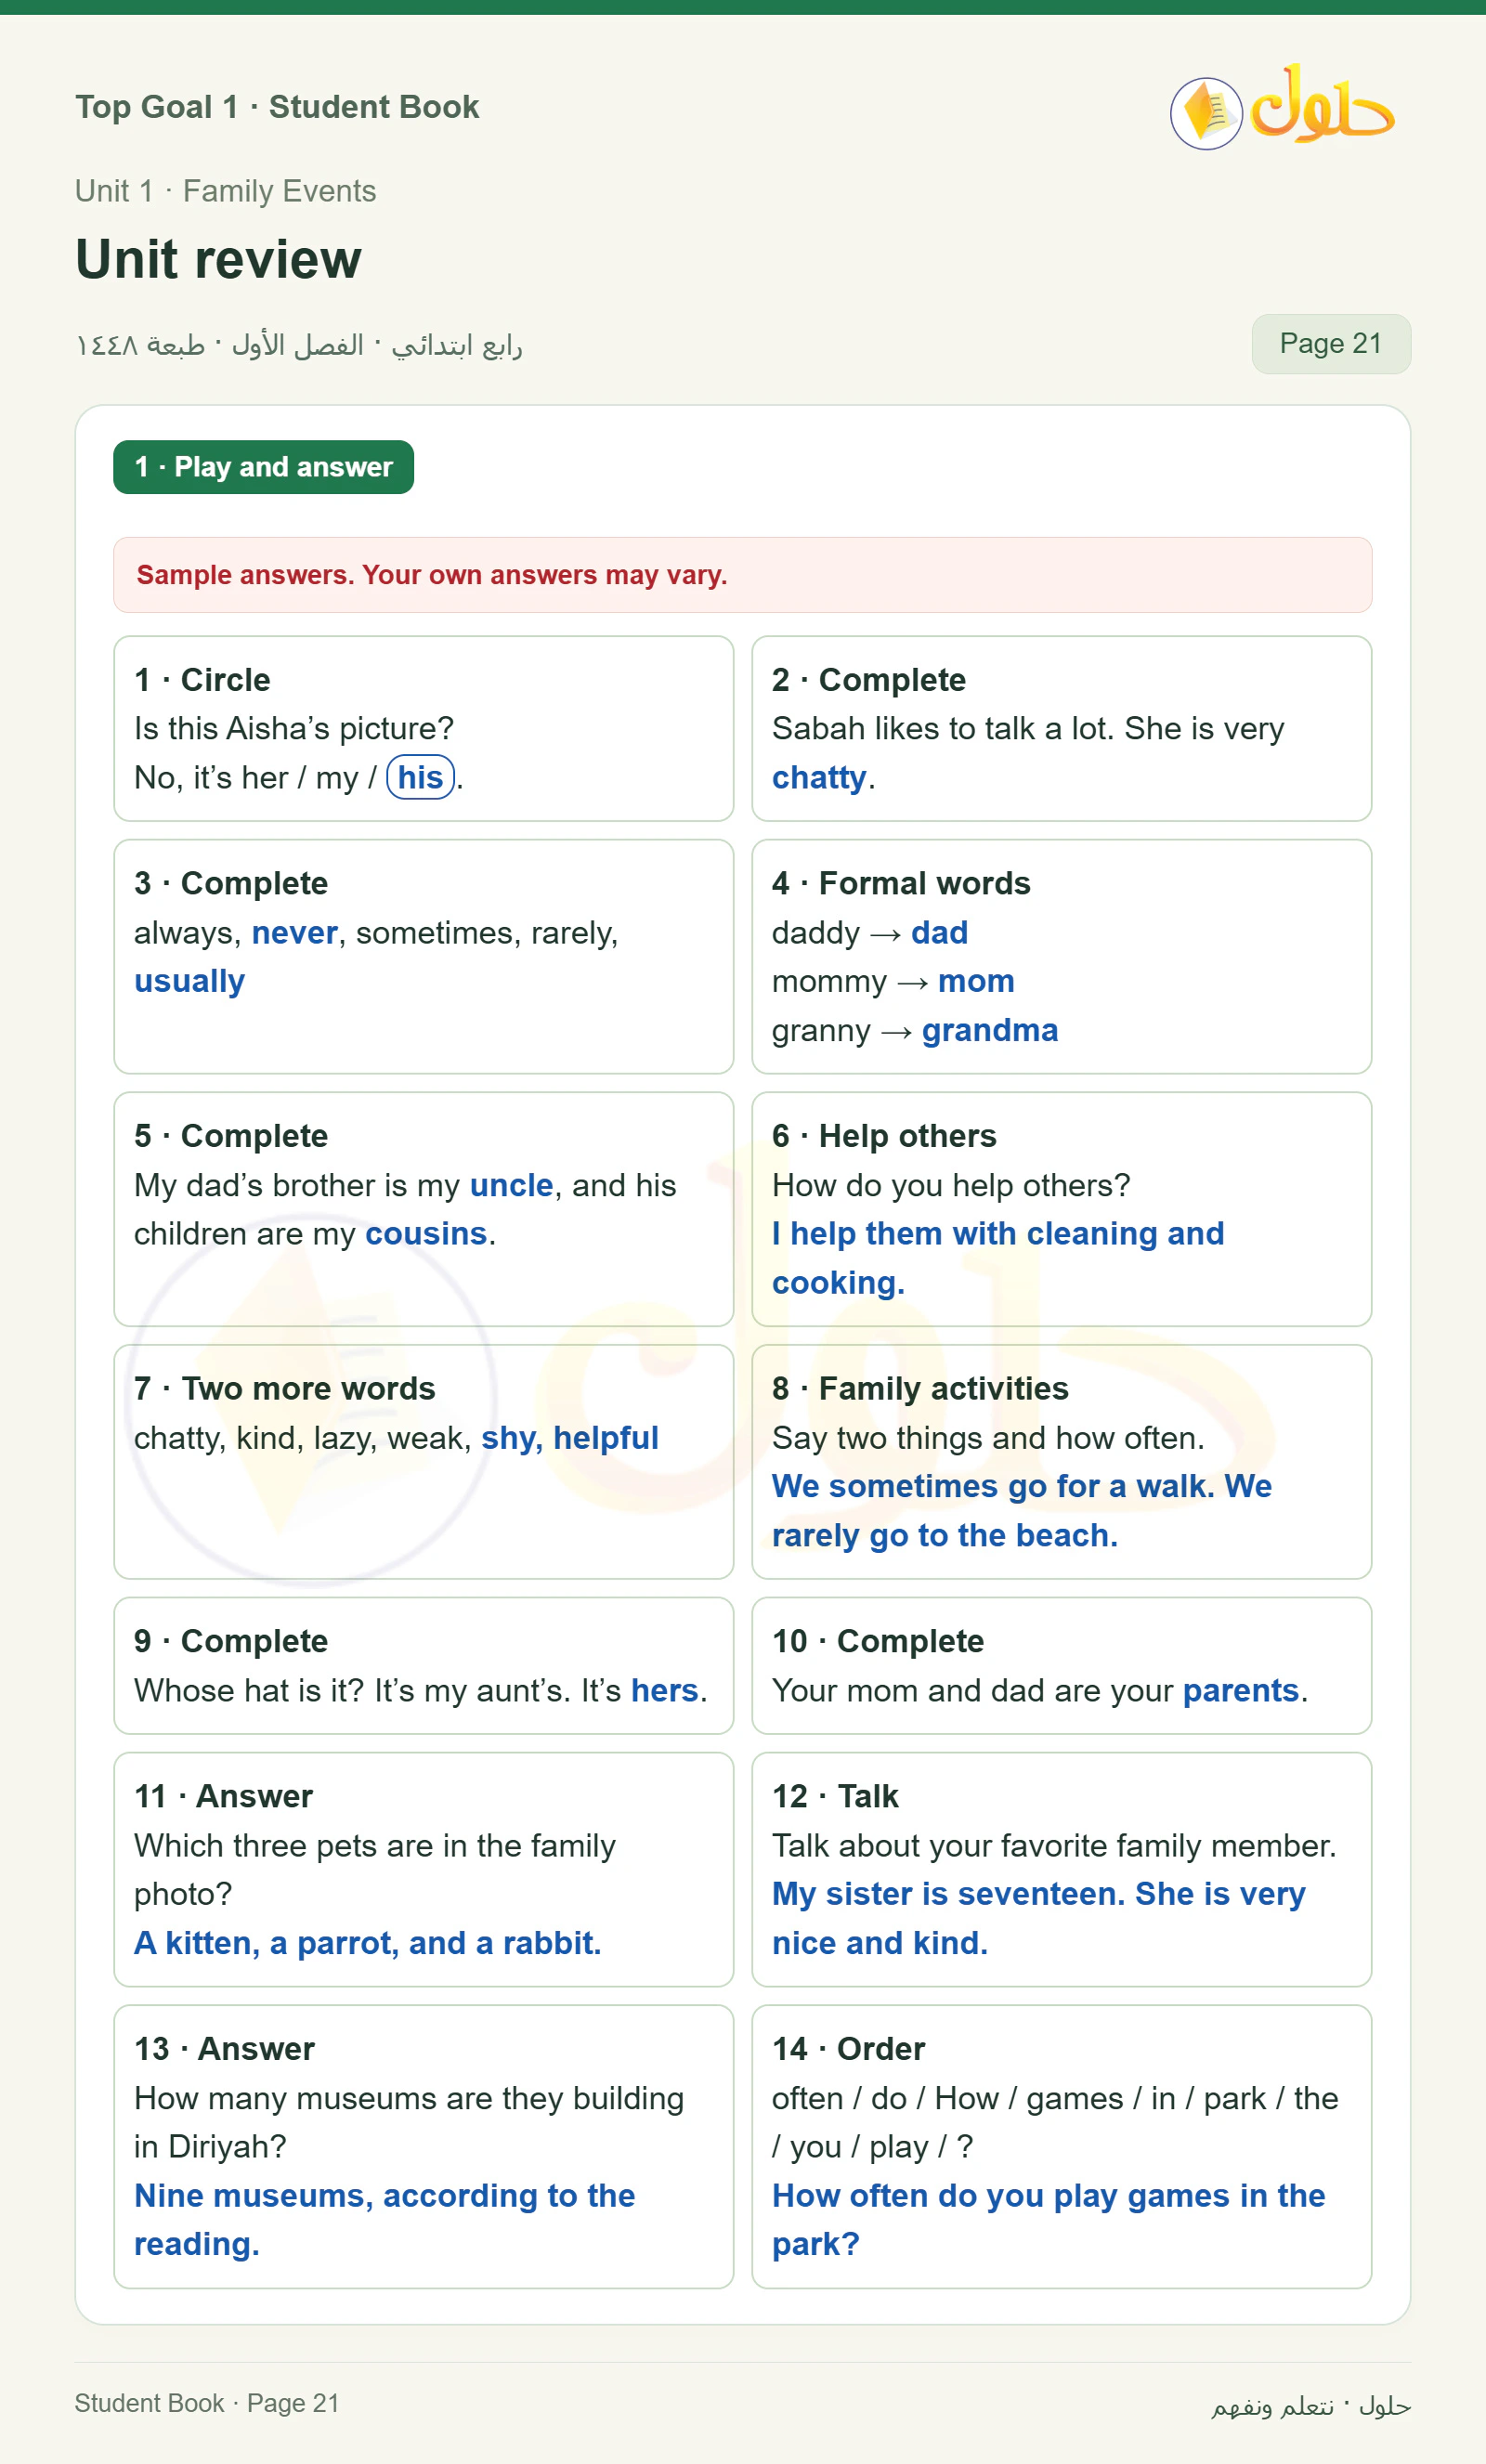Click the answer 'usually' in card 3
Image resolution: width=1486 pixels, height=2464 pixels.
(x=189, y=982)
